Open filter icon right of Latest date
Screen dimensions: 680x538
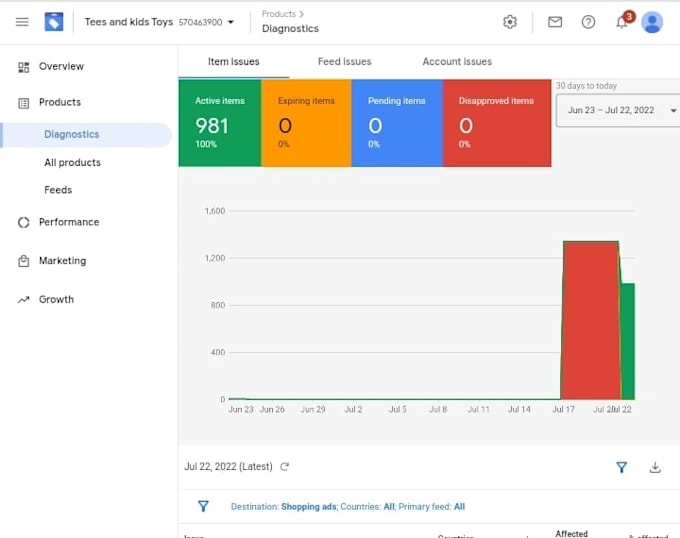tap(621, 467)
